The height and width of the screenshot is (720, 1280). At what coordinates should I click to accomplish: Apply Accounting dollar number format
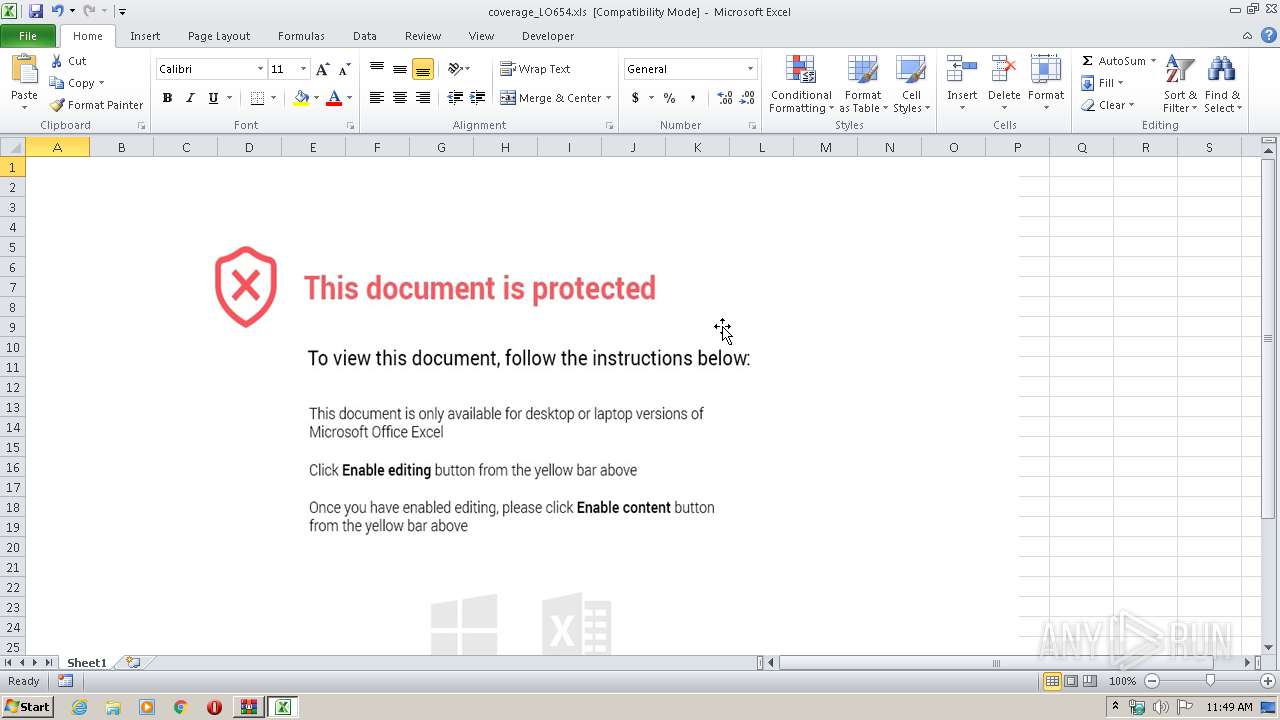coord(635,98)
